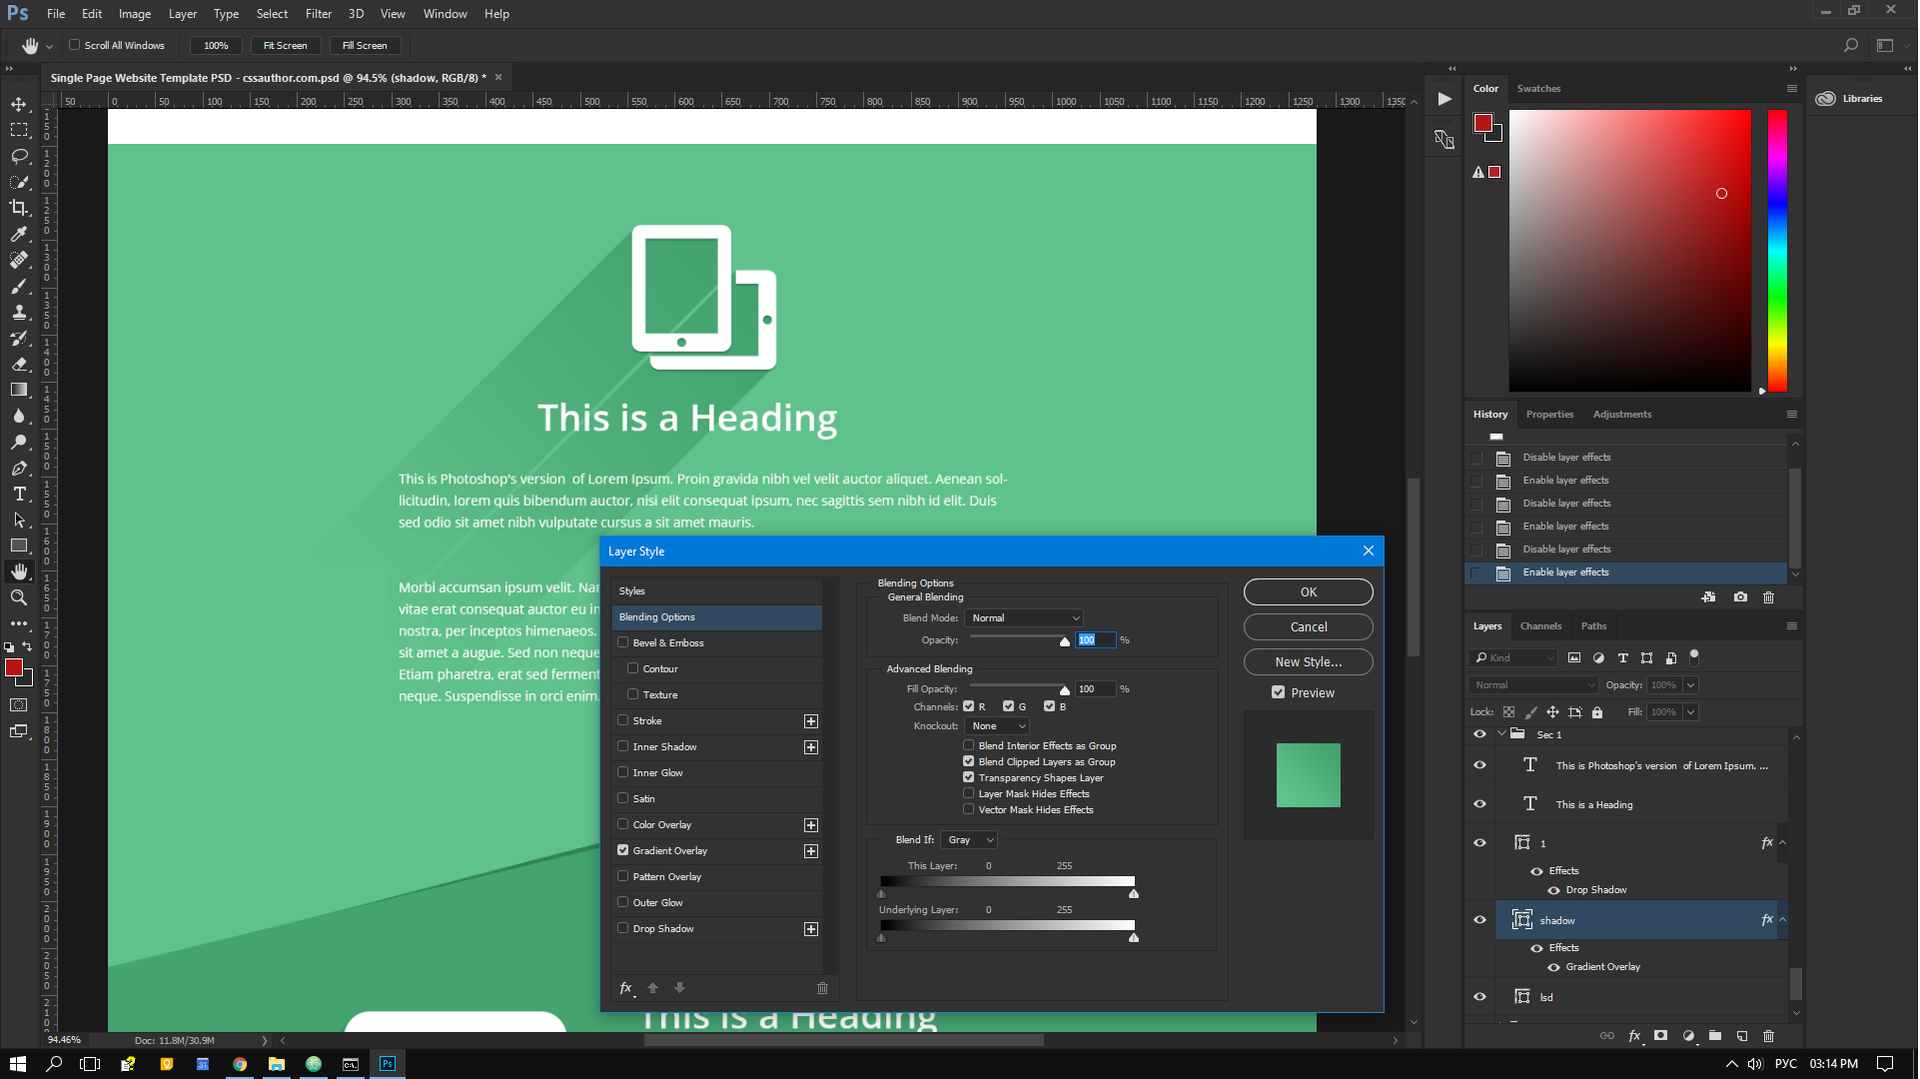Select the Brush tool
Screen dimensions: 1920x1079
pos(19,286)
